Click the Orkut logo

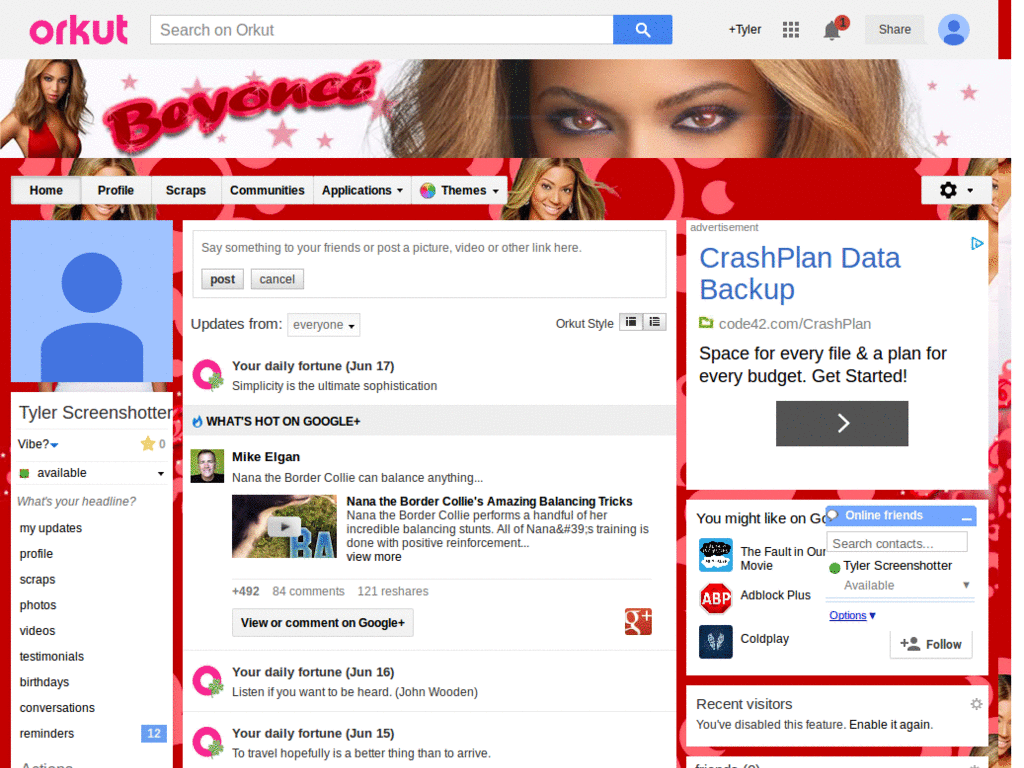click(x=78, y=30)
